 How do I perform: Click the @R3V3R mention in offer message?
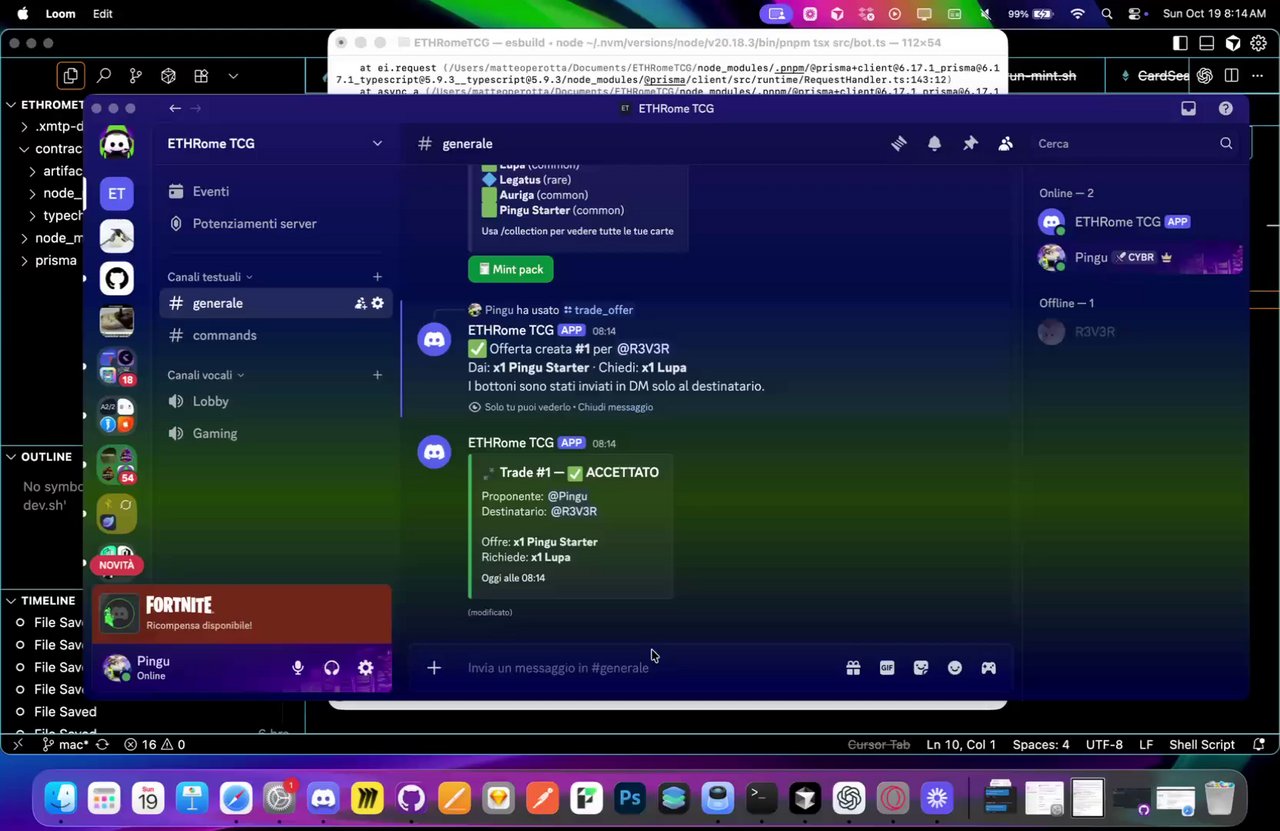[643, 349]
